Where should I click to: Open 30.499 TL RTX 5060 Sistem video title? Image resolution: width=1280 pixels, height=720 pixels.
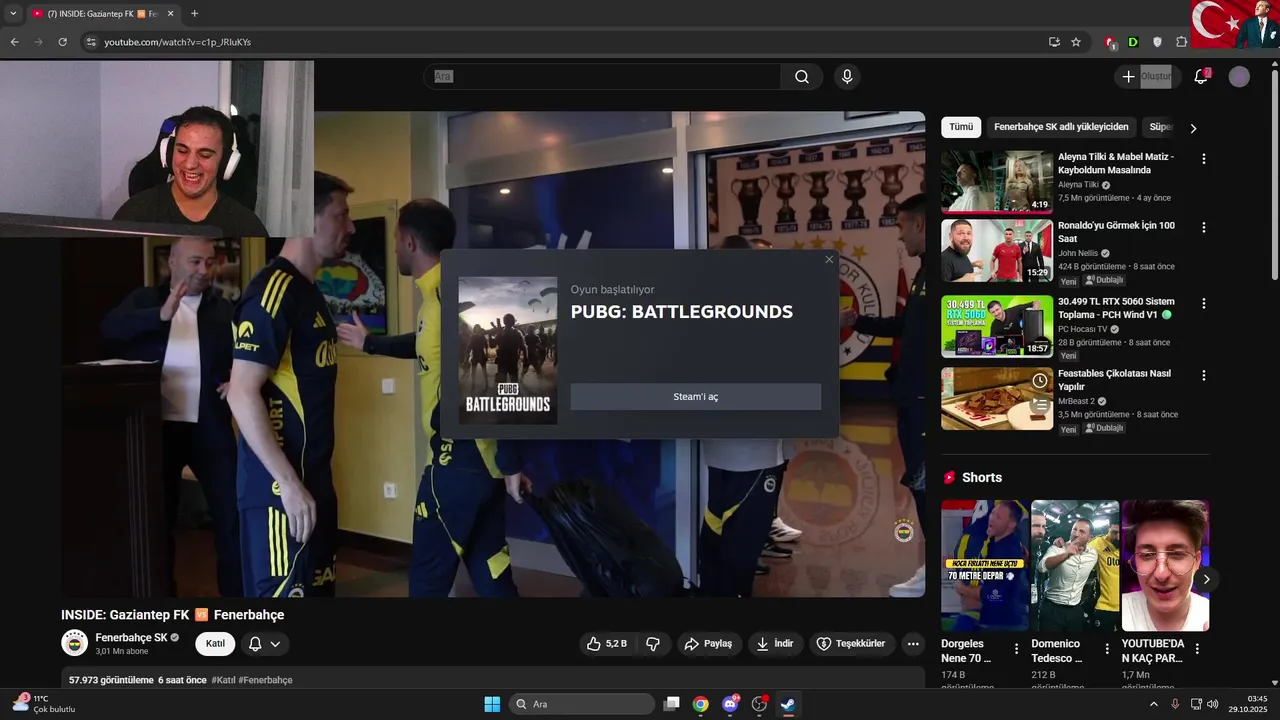coord(1116,308)
